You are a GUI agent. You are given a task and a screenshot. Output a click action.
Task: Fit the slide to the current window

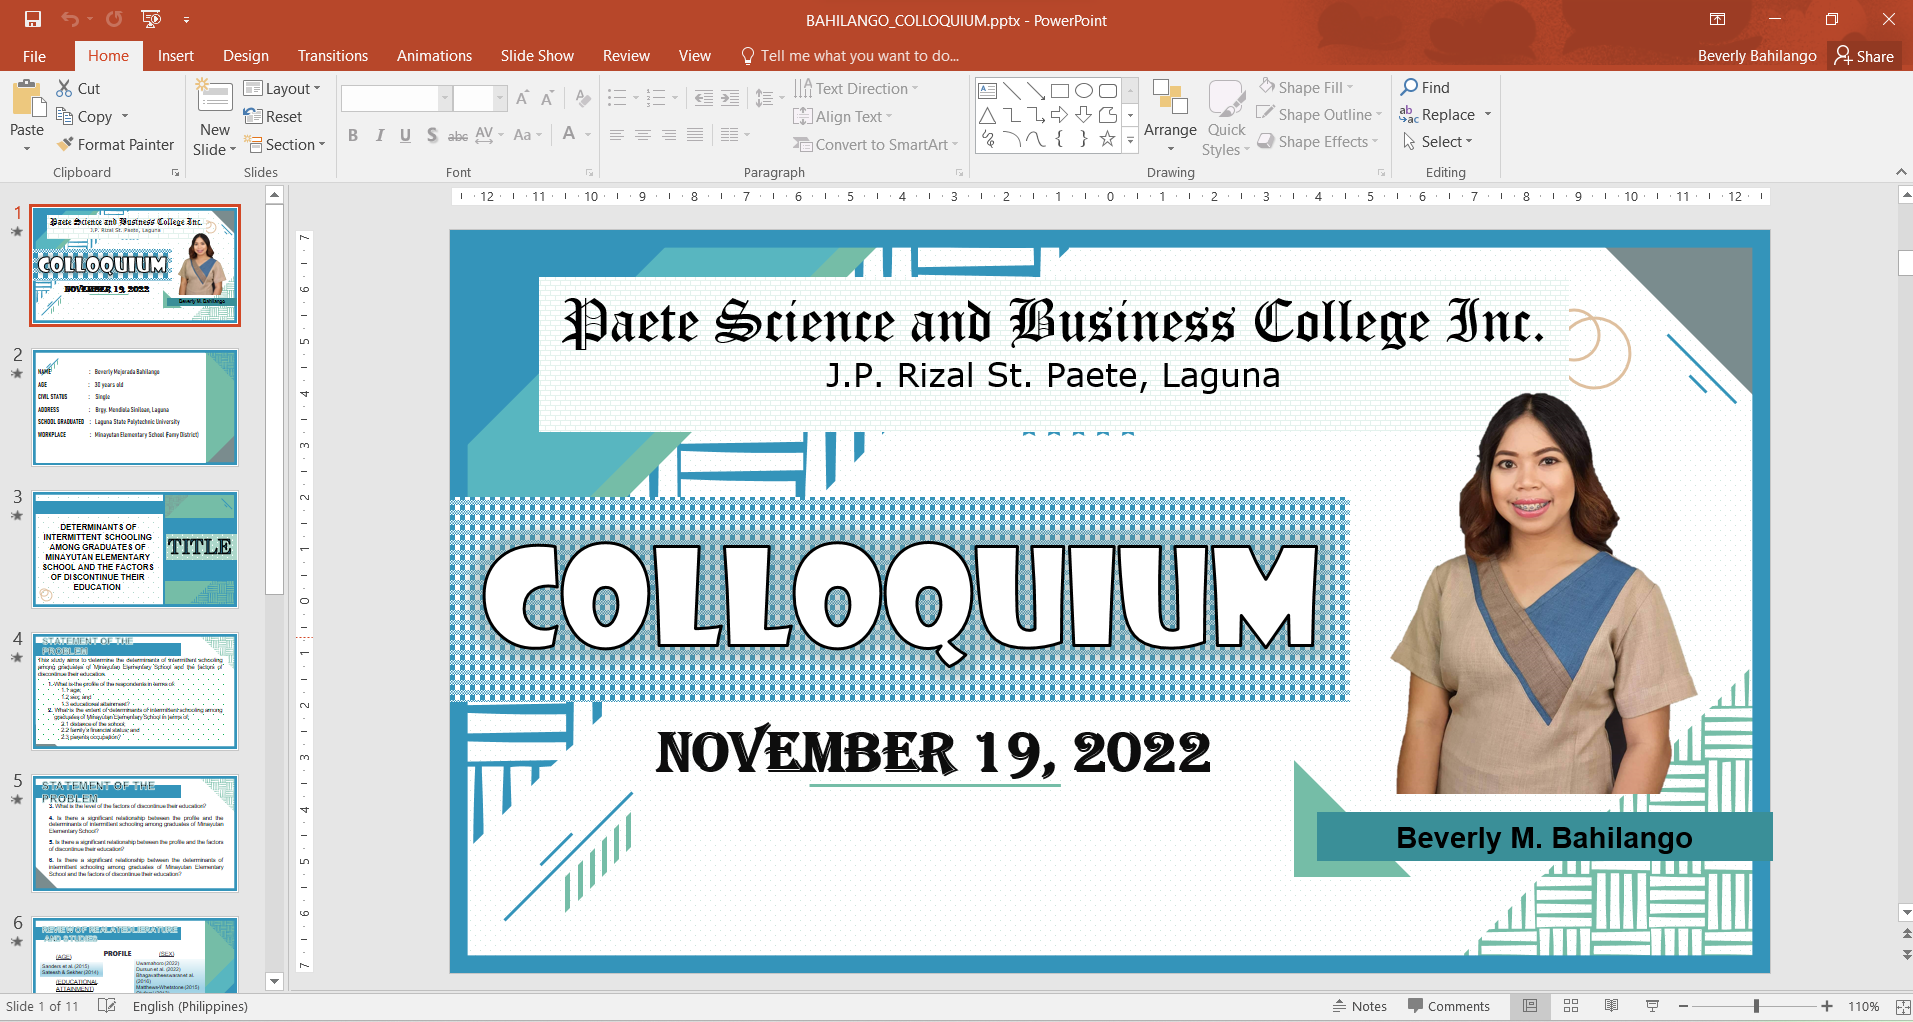coord(1903,1006)
